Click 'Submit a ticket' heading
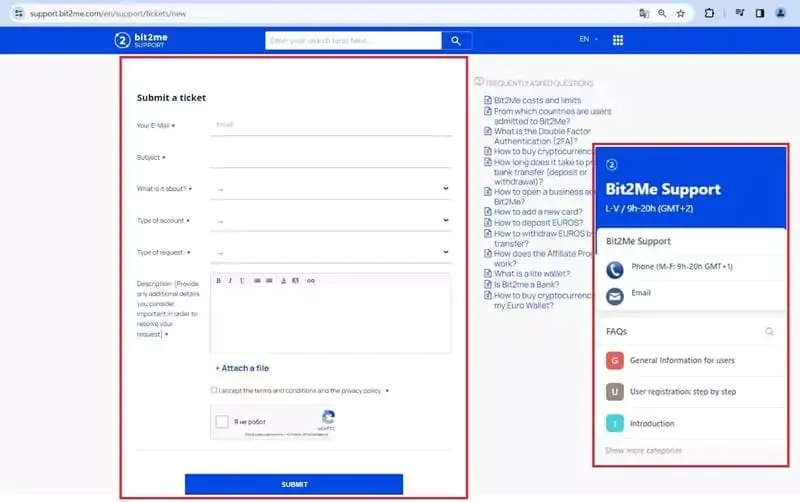The image size is (800, 502). 171,97
